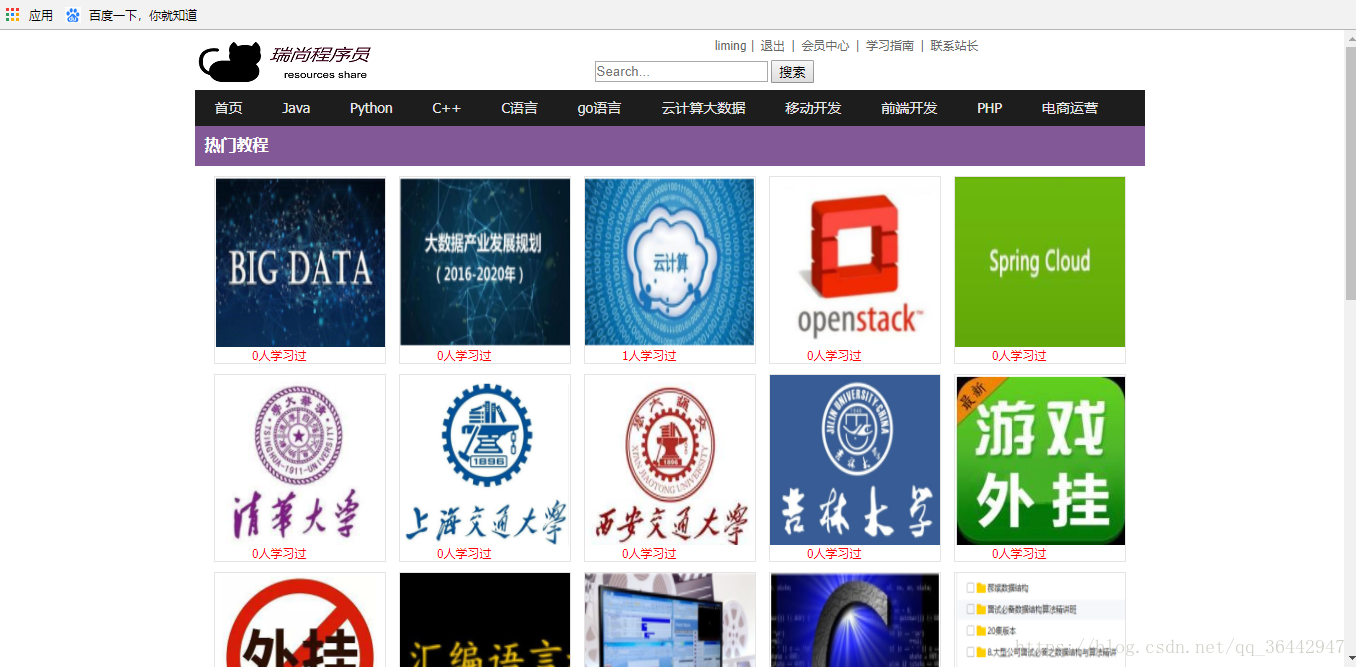The height and width of the screenshot is (667, 1356).
Task: Open the 前端开发 navigation item
Action: point(909,108)
